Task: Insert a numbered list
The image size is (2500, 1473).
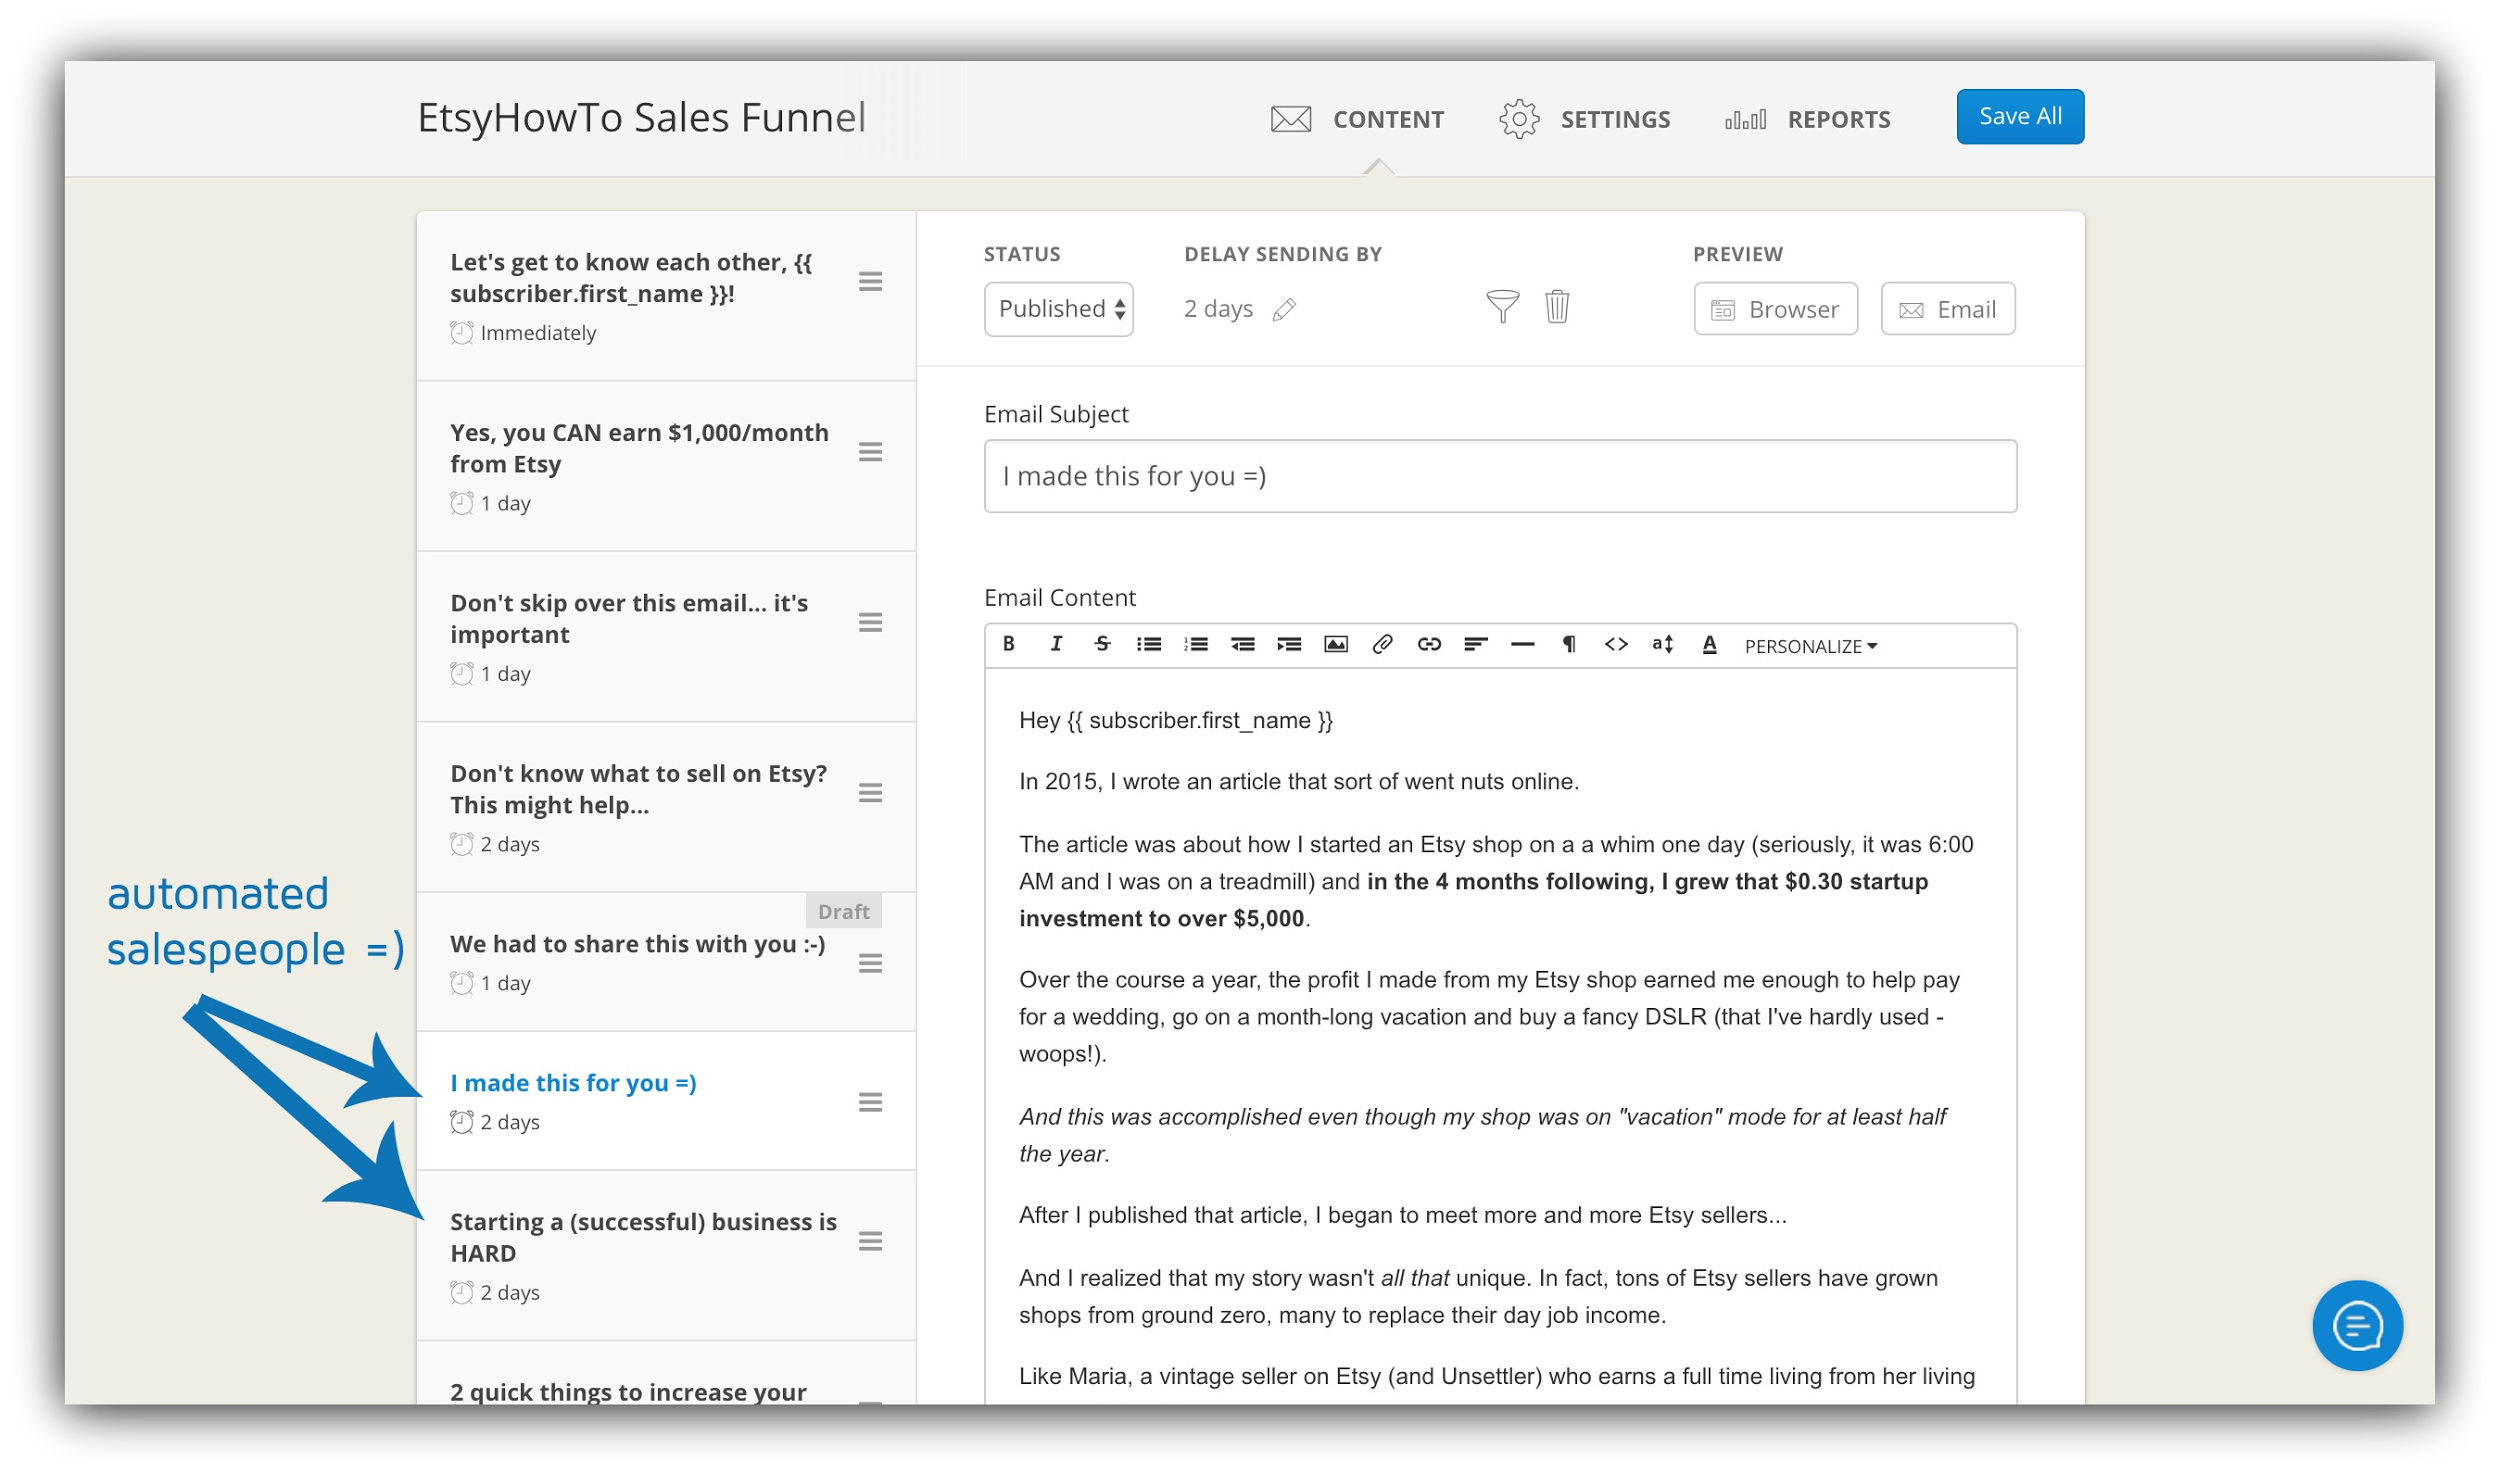Action: tap(1196, 644)
